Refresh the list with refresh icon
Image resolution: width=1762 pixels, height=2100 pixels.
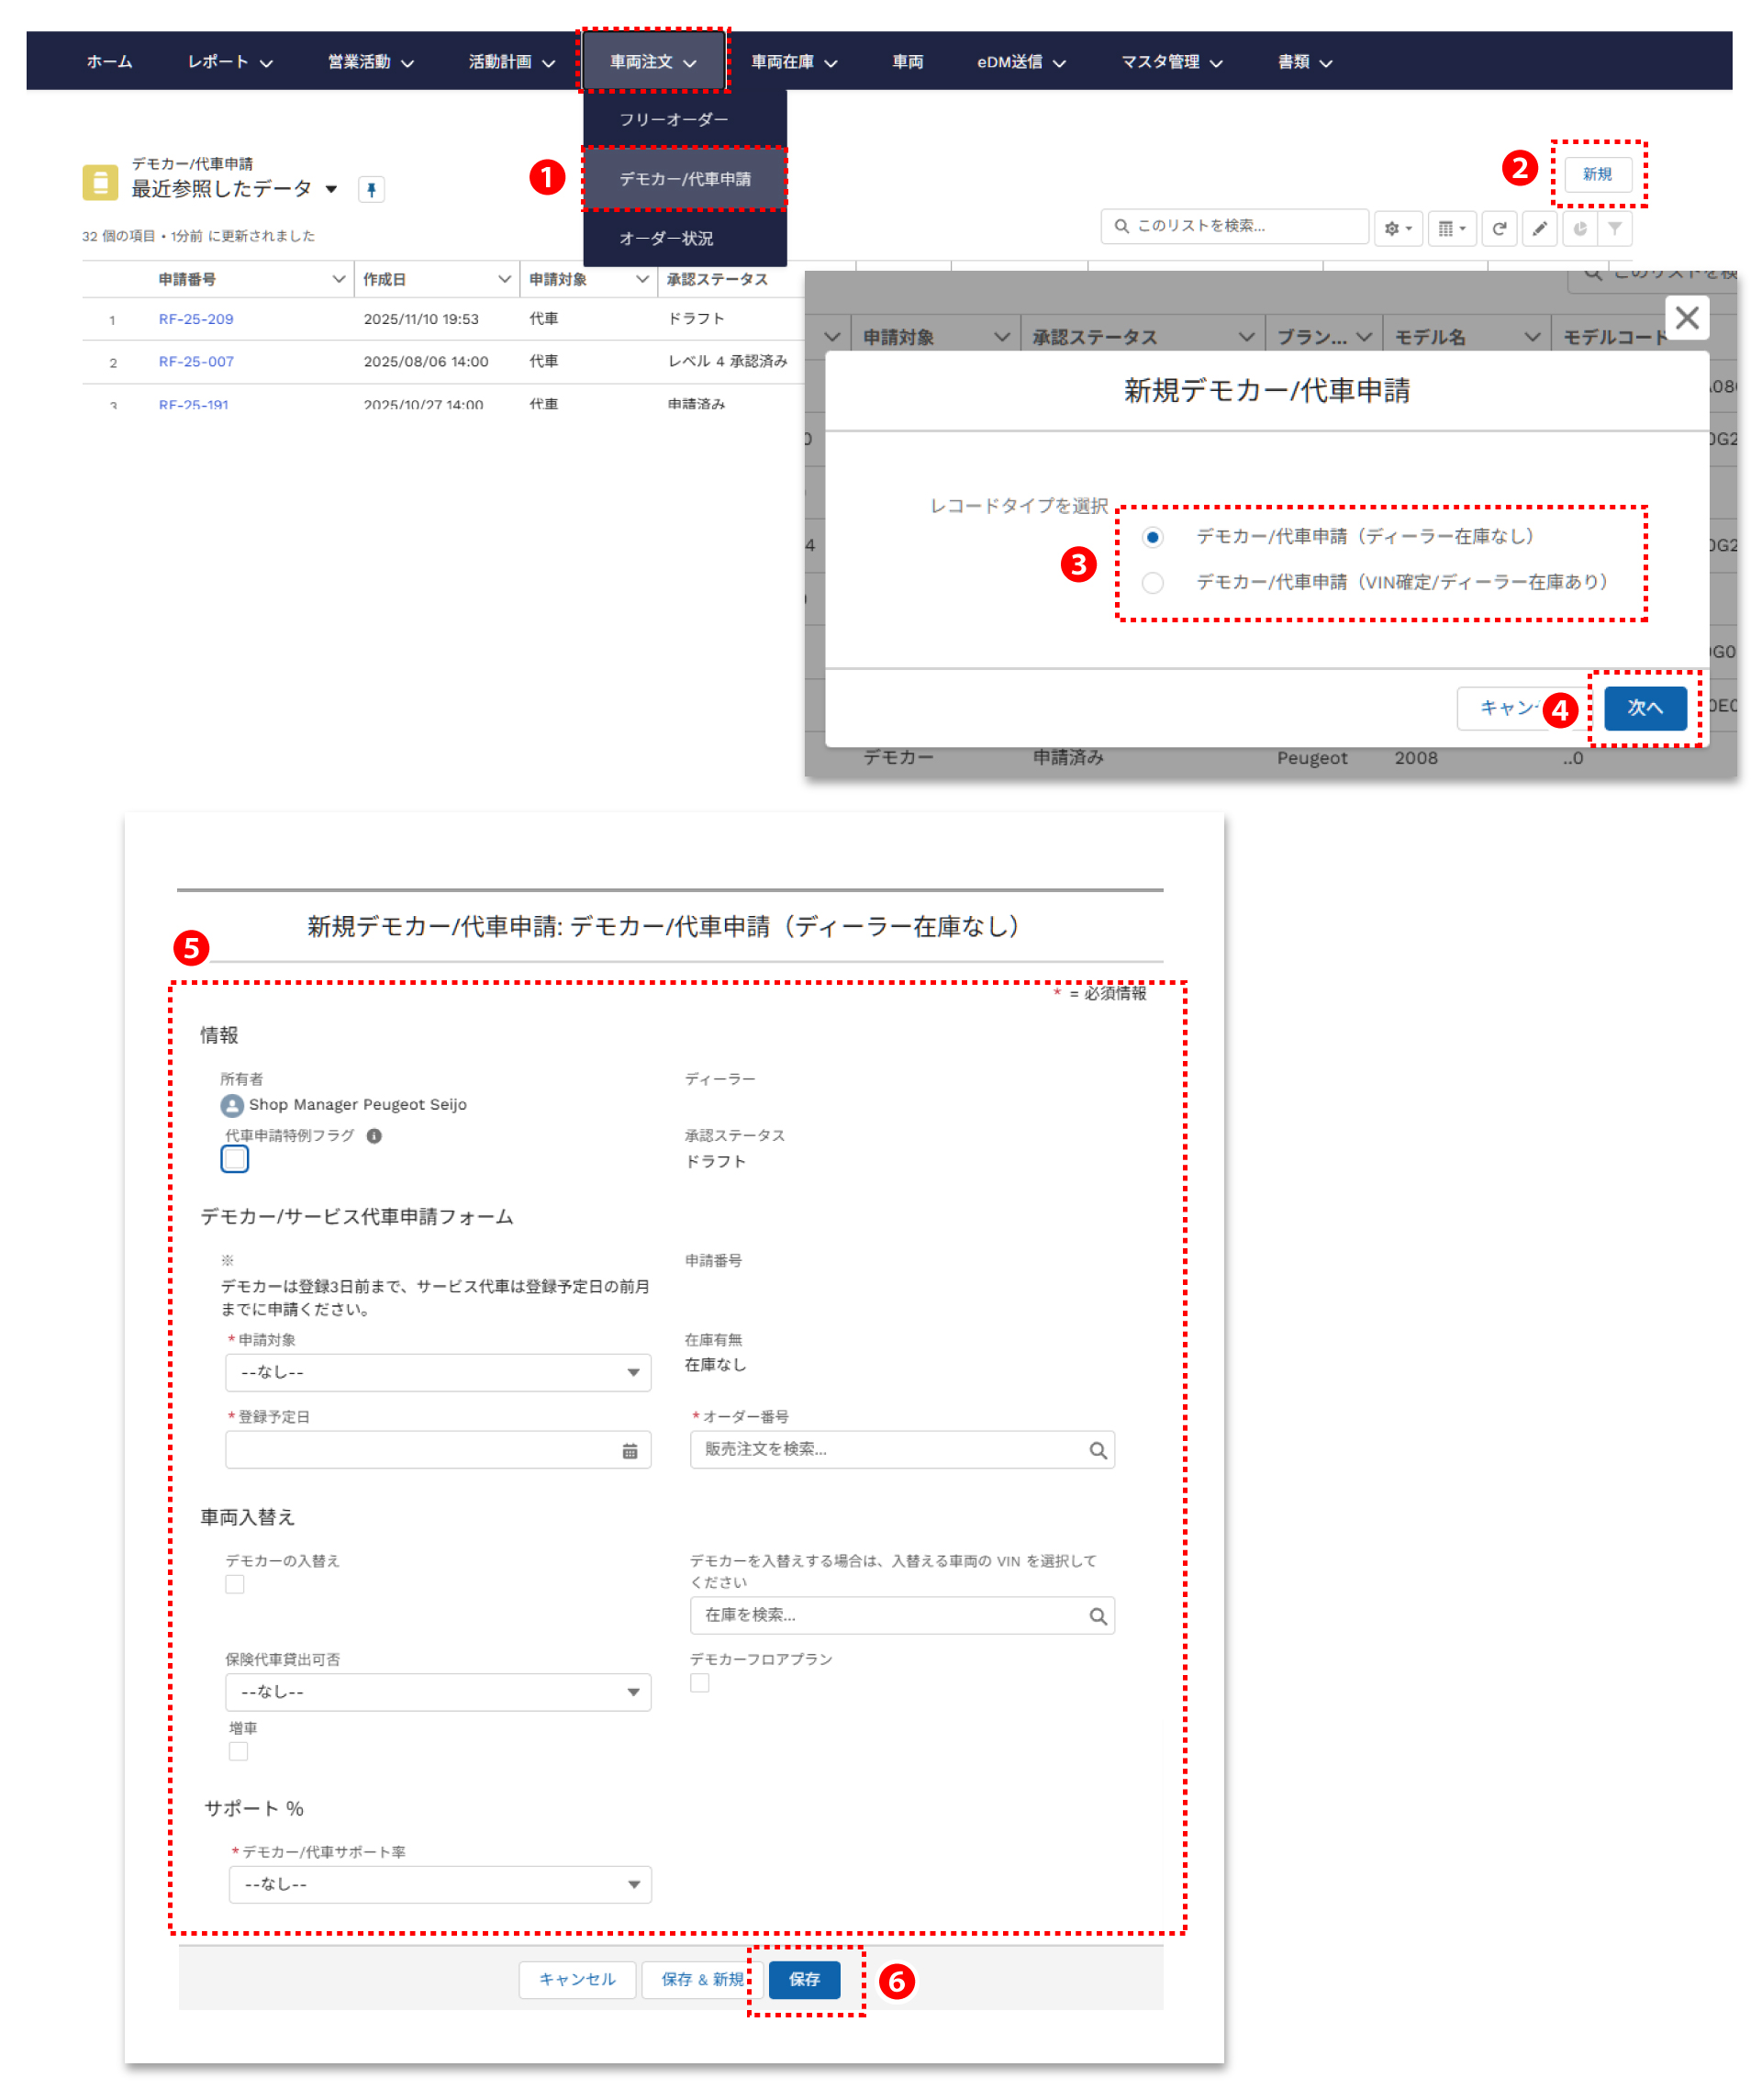pyautogui.click(x=1499, y=229)
